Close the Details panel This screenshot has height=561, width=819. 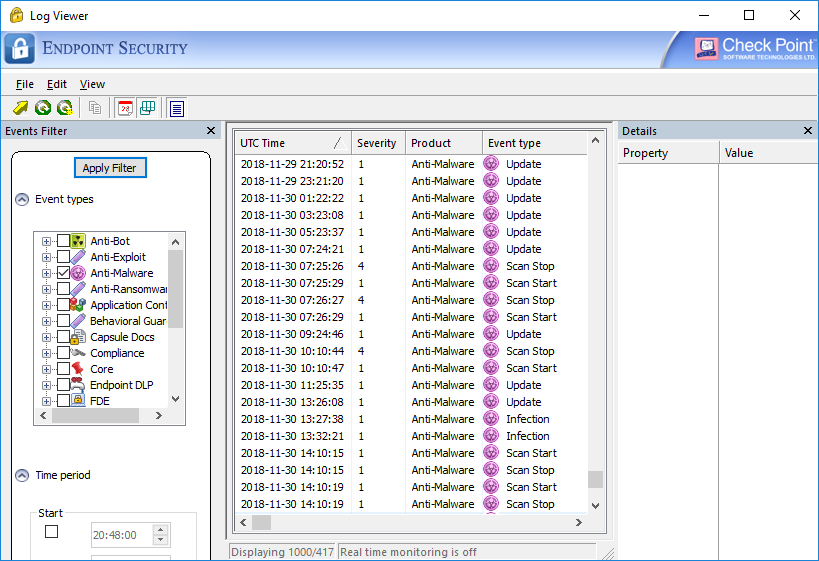[808, 131]
